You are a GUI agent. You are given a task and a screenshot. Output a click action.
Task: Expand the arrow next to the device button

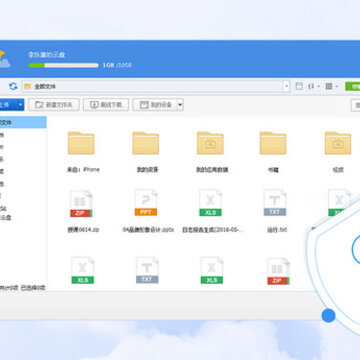click(x=180, y=105)
